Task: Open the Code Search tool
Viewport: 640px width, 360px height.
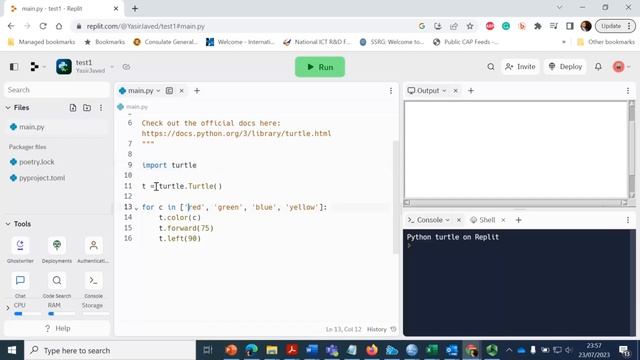Action: coord(57,284)
